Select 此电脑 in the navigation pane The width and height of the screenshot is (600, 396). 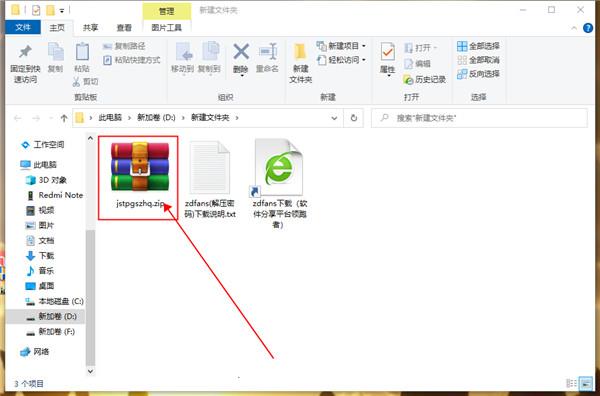(x=38, y=165)
